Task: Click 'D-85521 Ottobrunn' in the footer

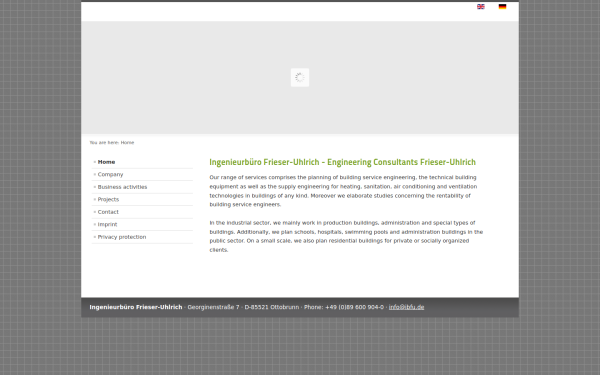Action: 272,307
